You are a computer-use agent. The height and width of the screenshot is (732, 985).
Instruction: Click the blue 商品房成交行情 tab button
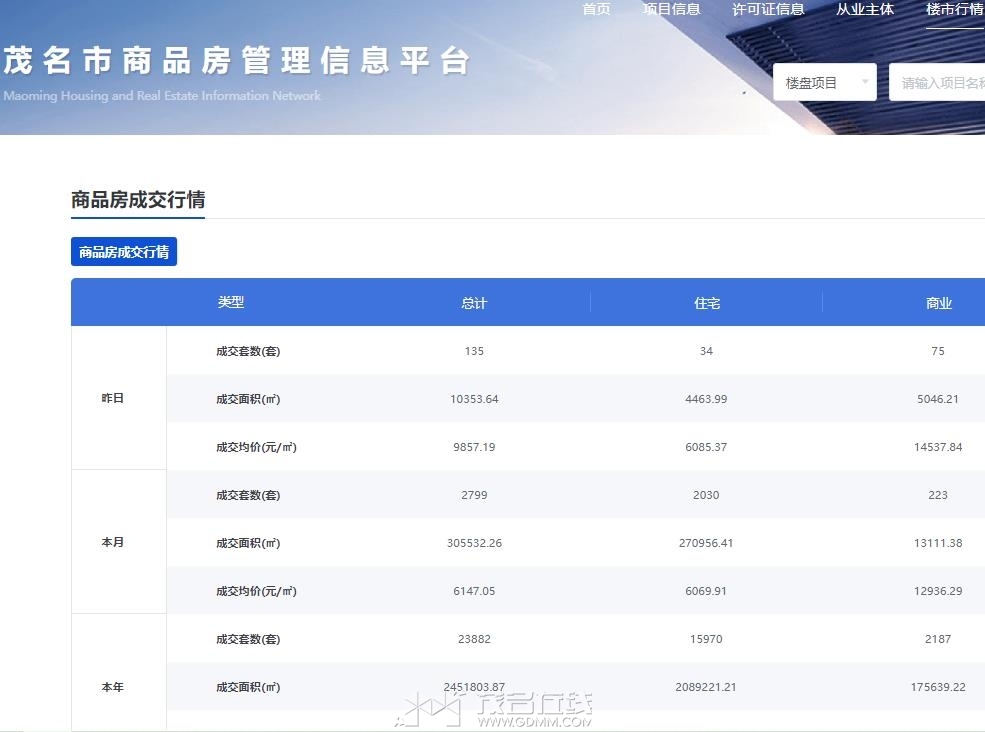[124, 252]
